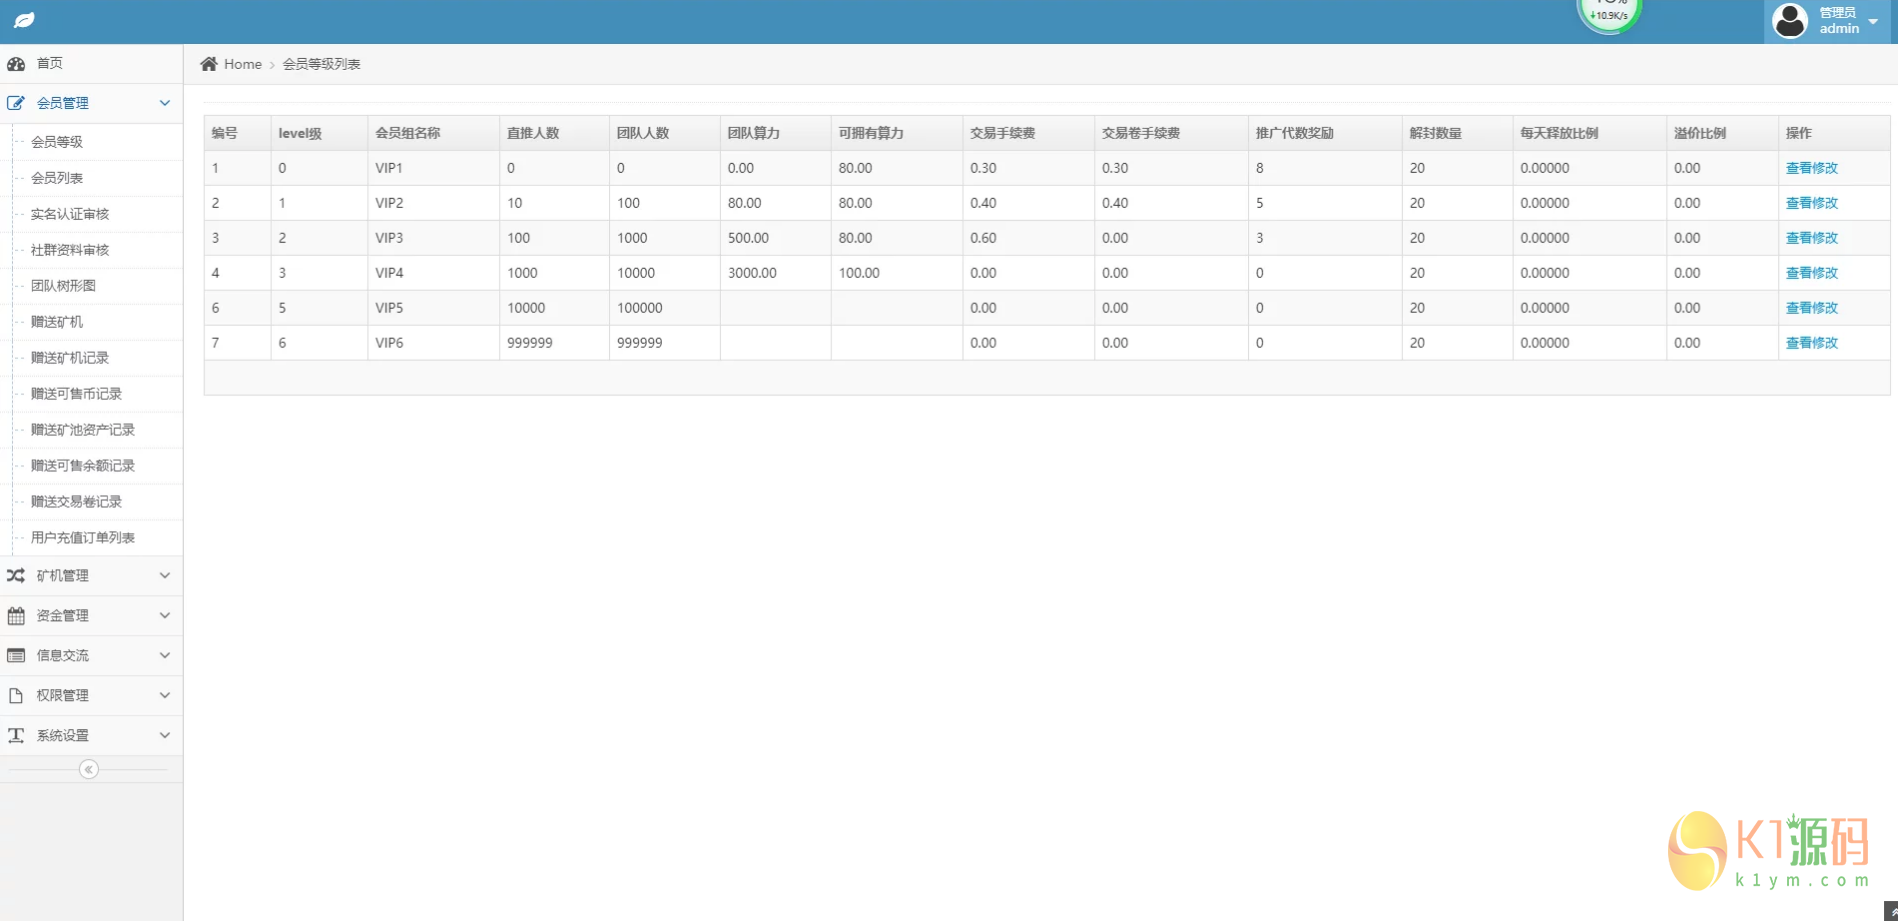The image size is (1898, 921).
Task: Click the admin user avatar icon
Action: pos(1790,21)
